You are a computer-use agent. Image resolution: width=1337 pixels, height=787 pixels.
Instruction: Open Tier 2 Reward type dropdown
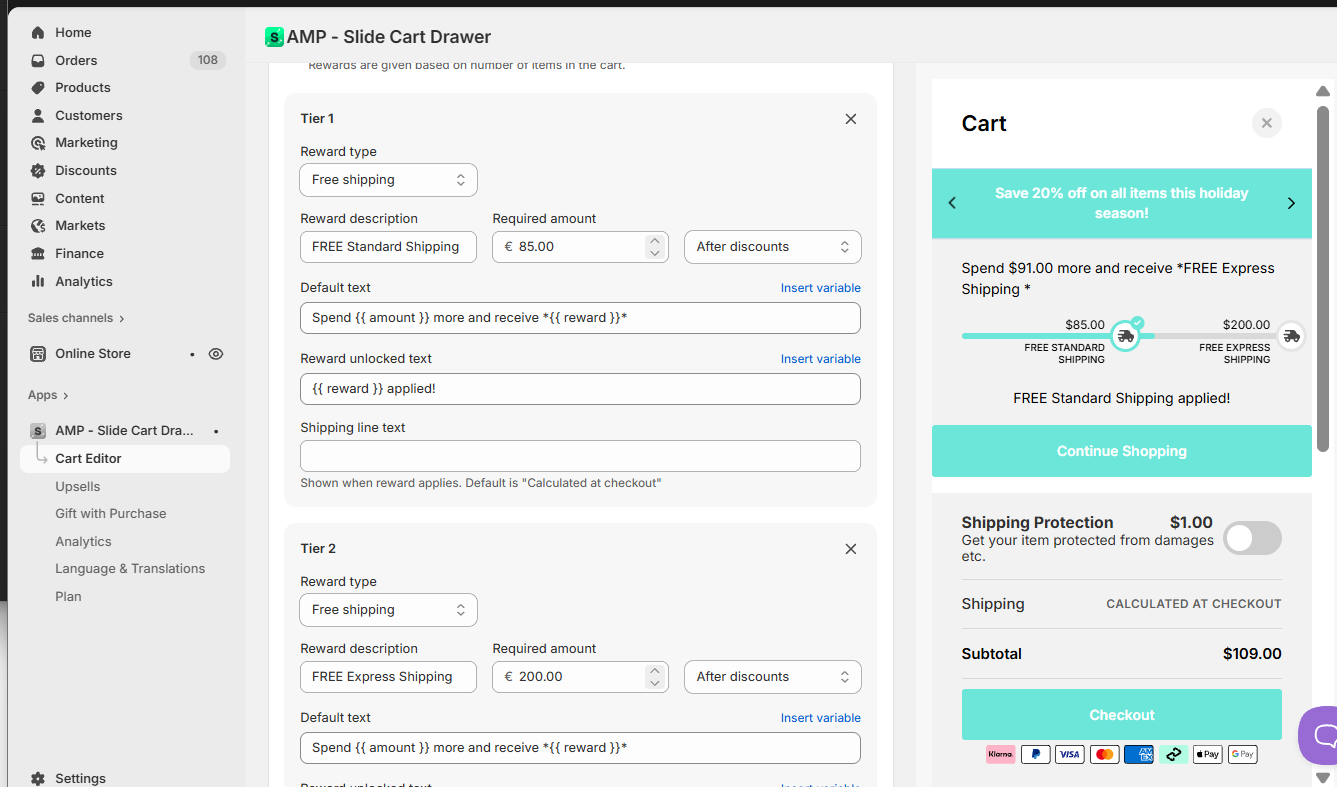click(x=389, y=610)
